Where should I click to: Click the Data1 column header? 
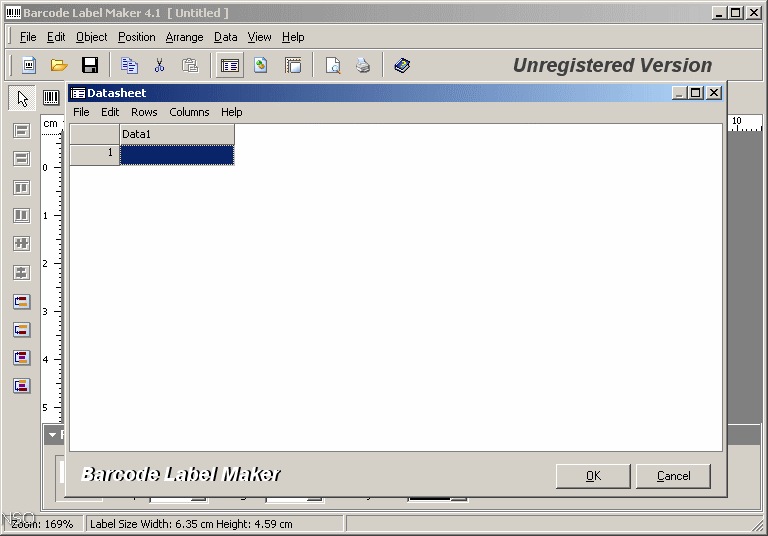pos(177,134)
